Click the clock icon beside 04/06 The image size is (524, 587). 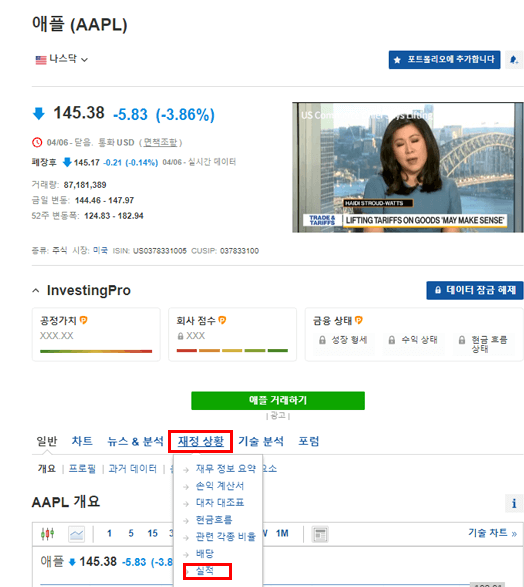pos(37,143)
